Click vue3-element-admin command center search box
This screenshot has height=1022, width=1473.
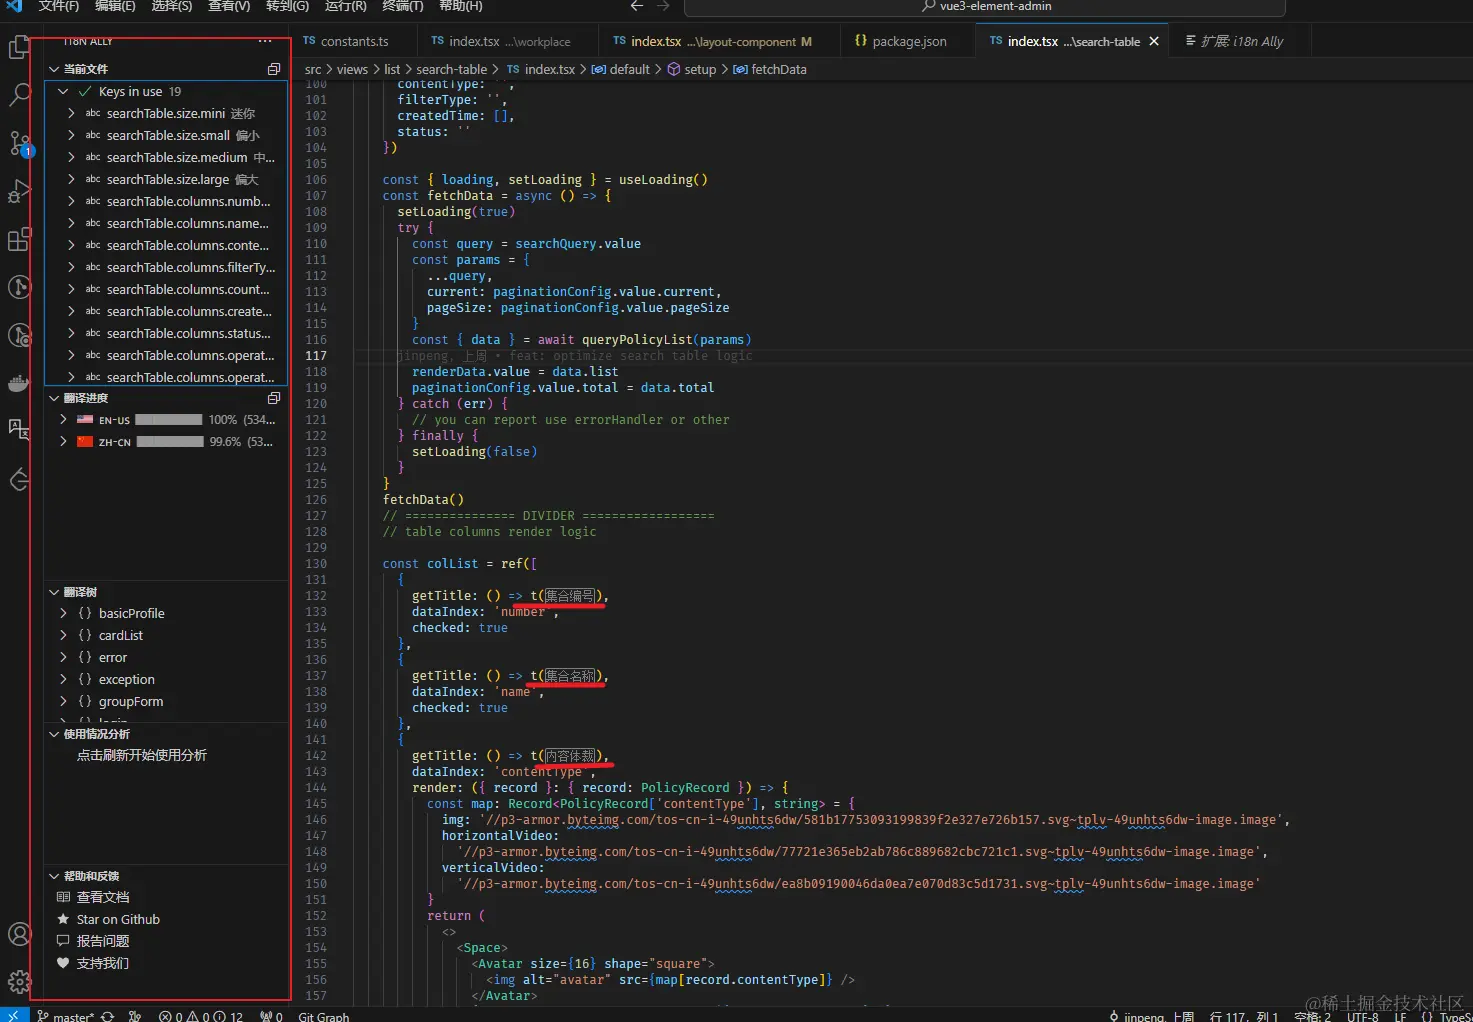point(985,7)
